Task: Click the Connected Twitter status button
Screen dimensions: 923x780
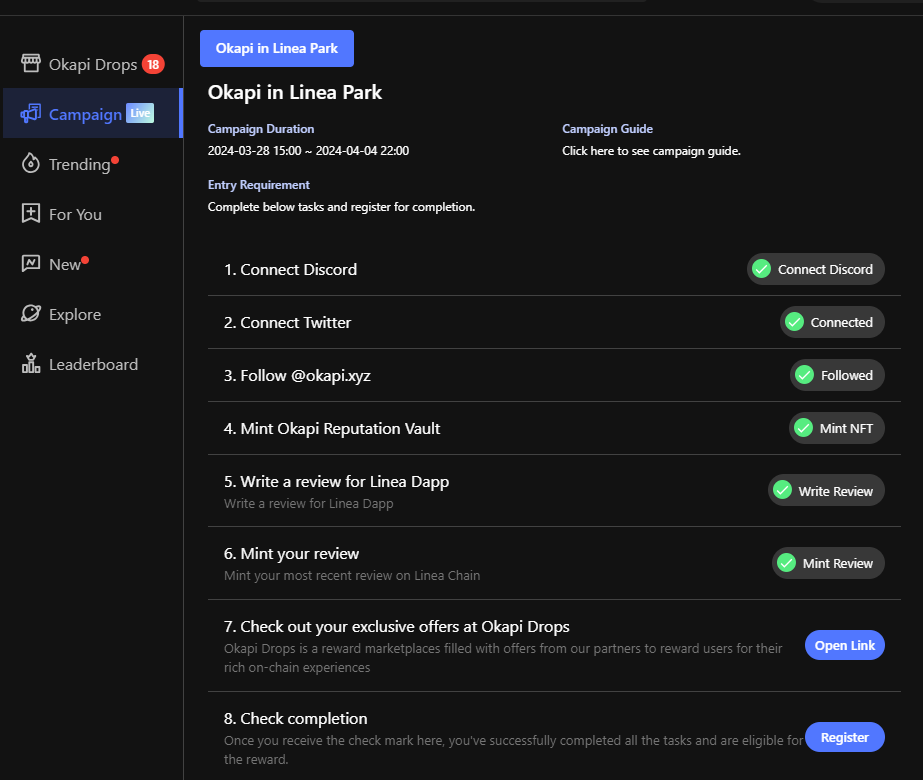Action: coord(832,322)
